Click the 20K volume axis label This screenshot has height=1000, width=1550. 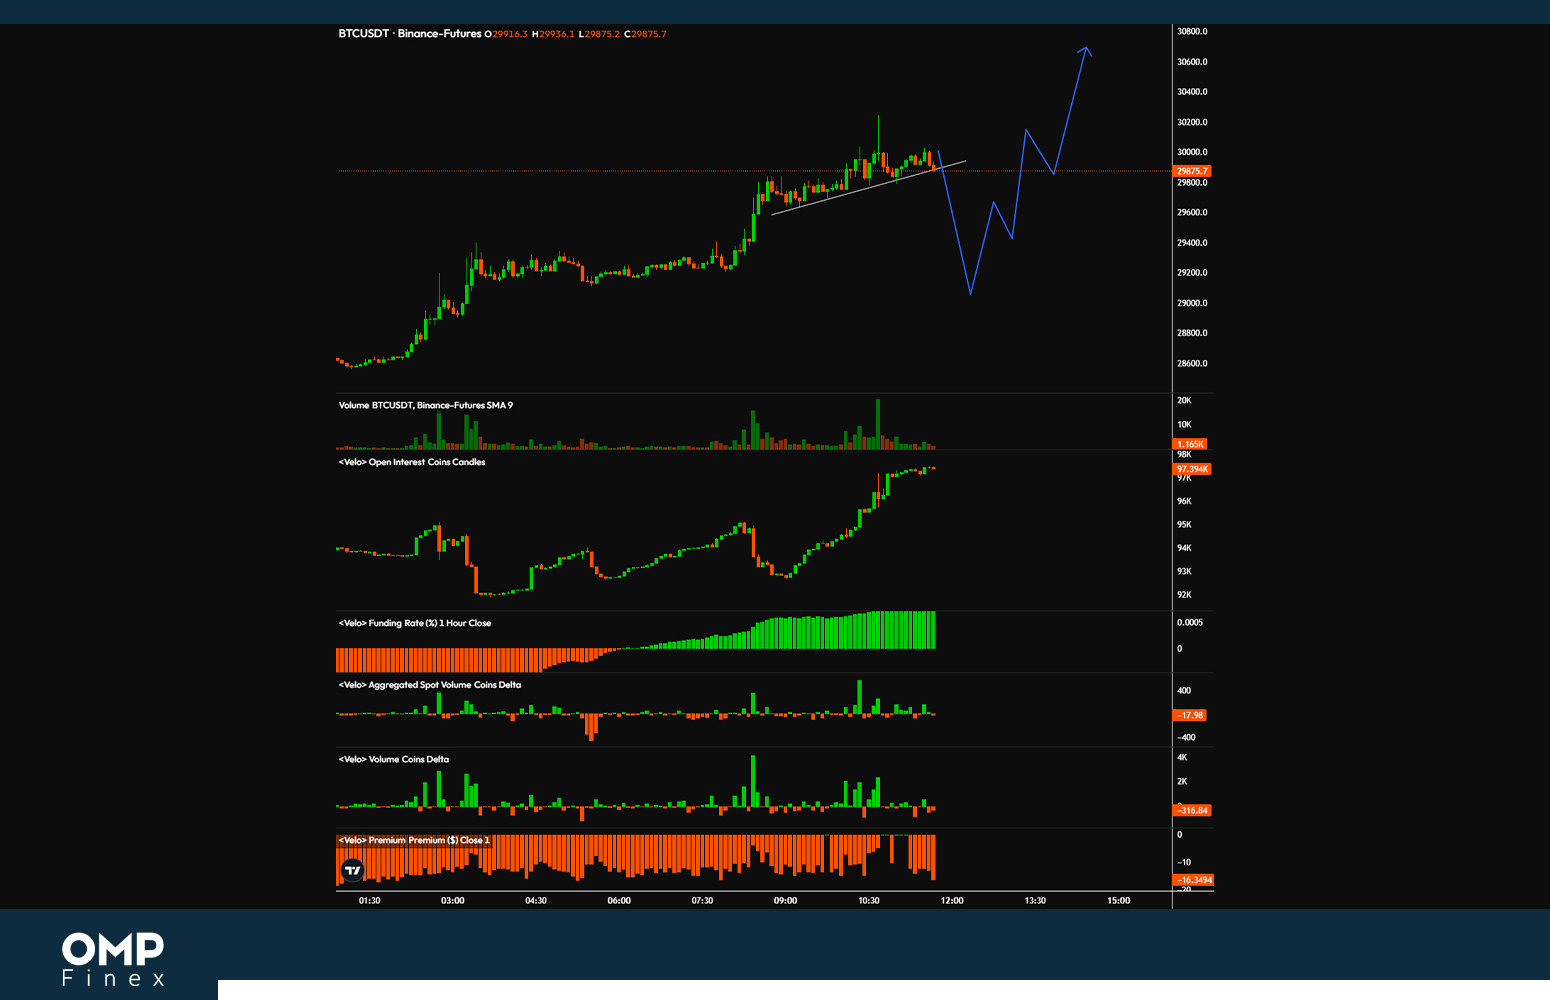(x=1184, y=400)
